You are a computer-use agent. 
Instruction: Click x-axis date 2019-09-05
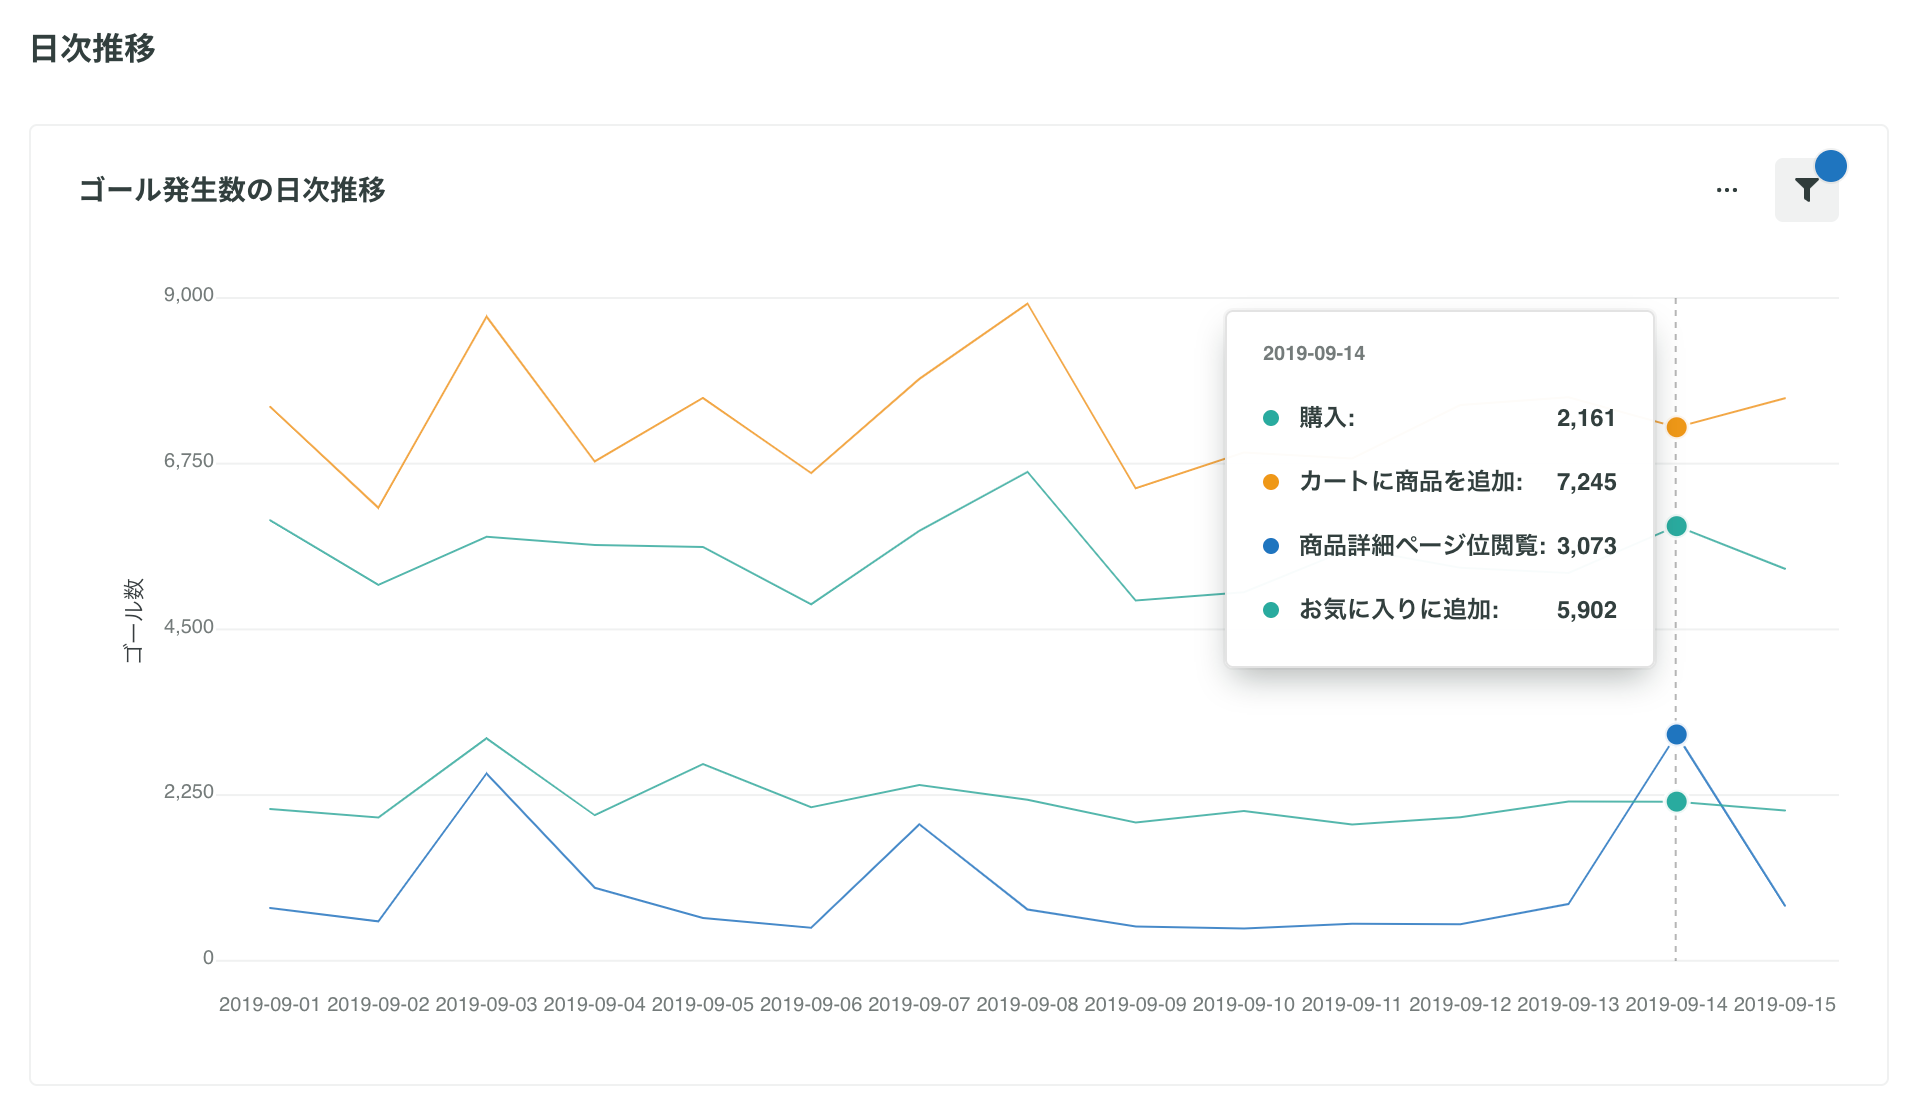point(702,1005)
